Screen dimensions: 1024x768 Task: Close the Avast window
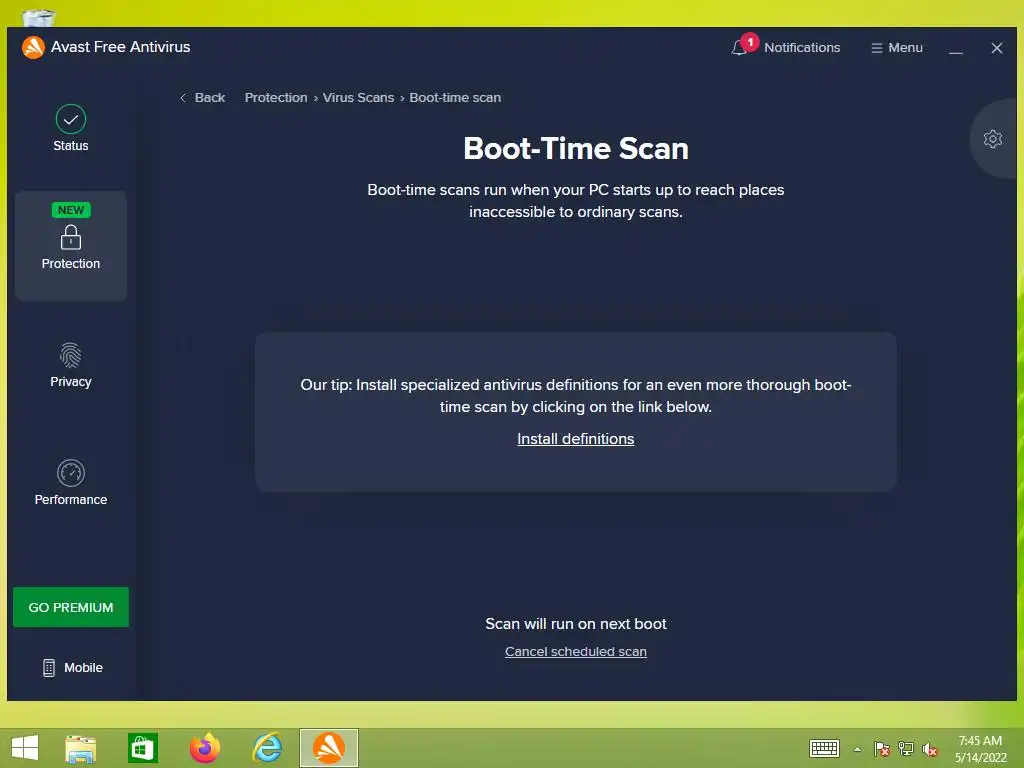coord(997,48)
